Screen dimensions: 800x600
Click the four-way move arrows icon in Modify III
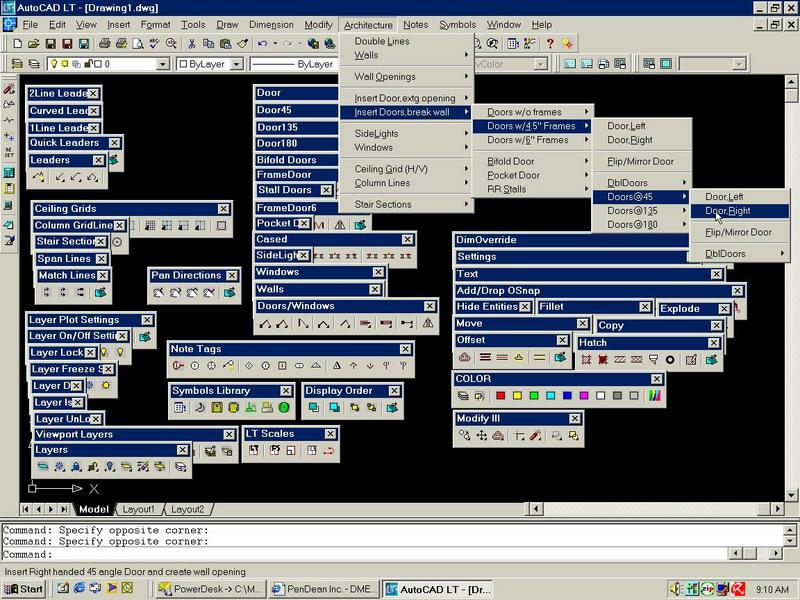pyautogui.click(x=482, y=435)
